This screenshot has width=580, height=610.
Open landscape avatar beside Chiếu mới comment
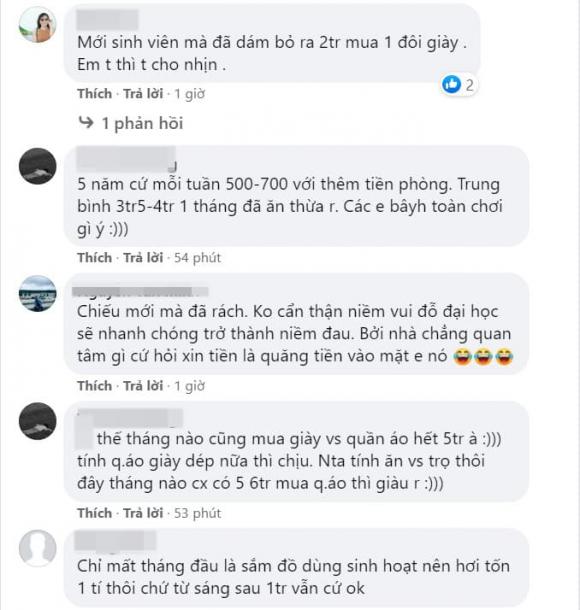tap(38, 294)
